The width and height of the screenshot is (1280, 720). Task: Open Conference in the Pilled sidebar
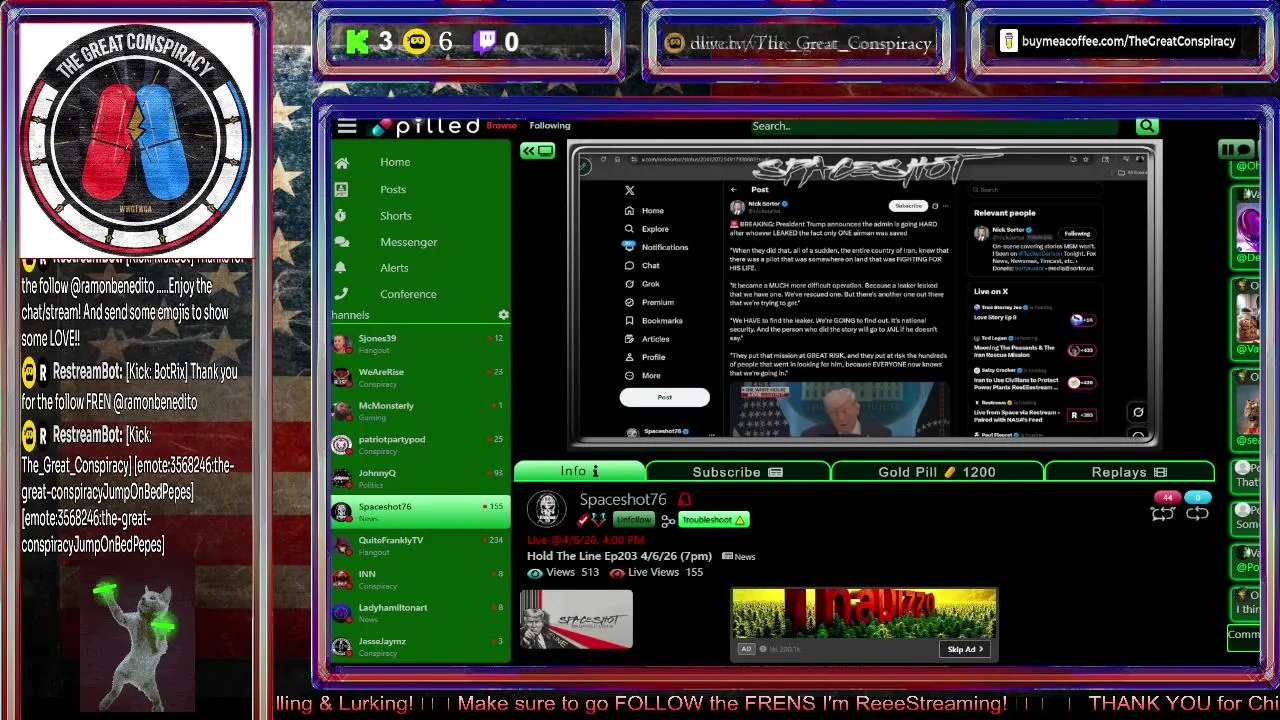point(408,294)
